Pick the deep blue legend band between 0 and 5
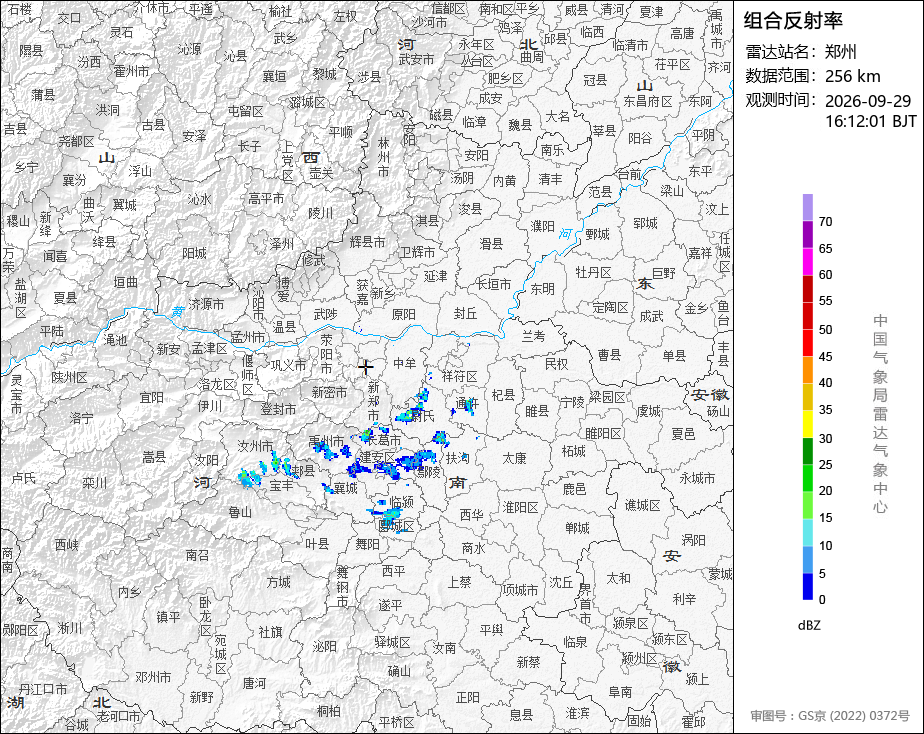 point(807,587)
